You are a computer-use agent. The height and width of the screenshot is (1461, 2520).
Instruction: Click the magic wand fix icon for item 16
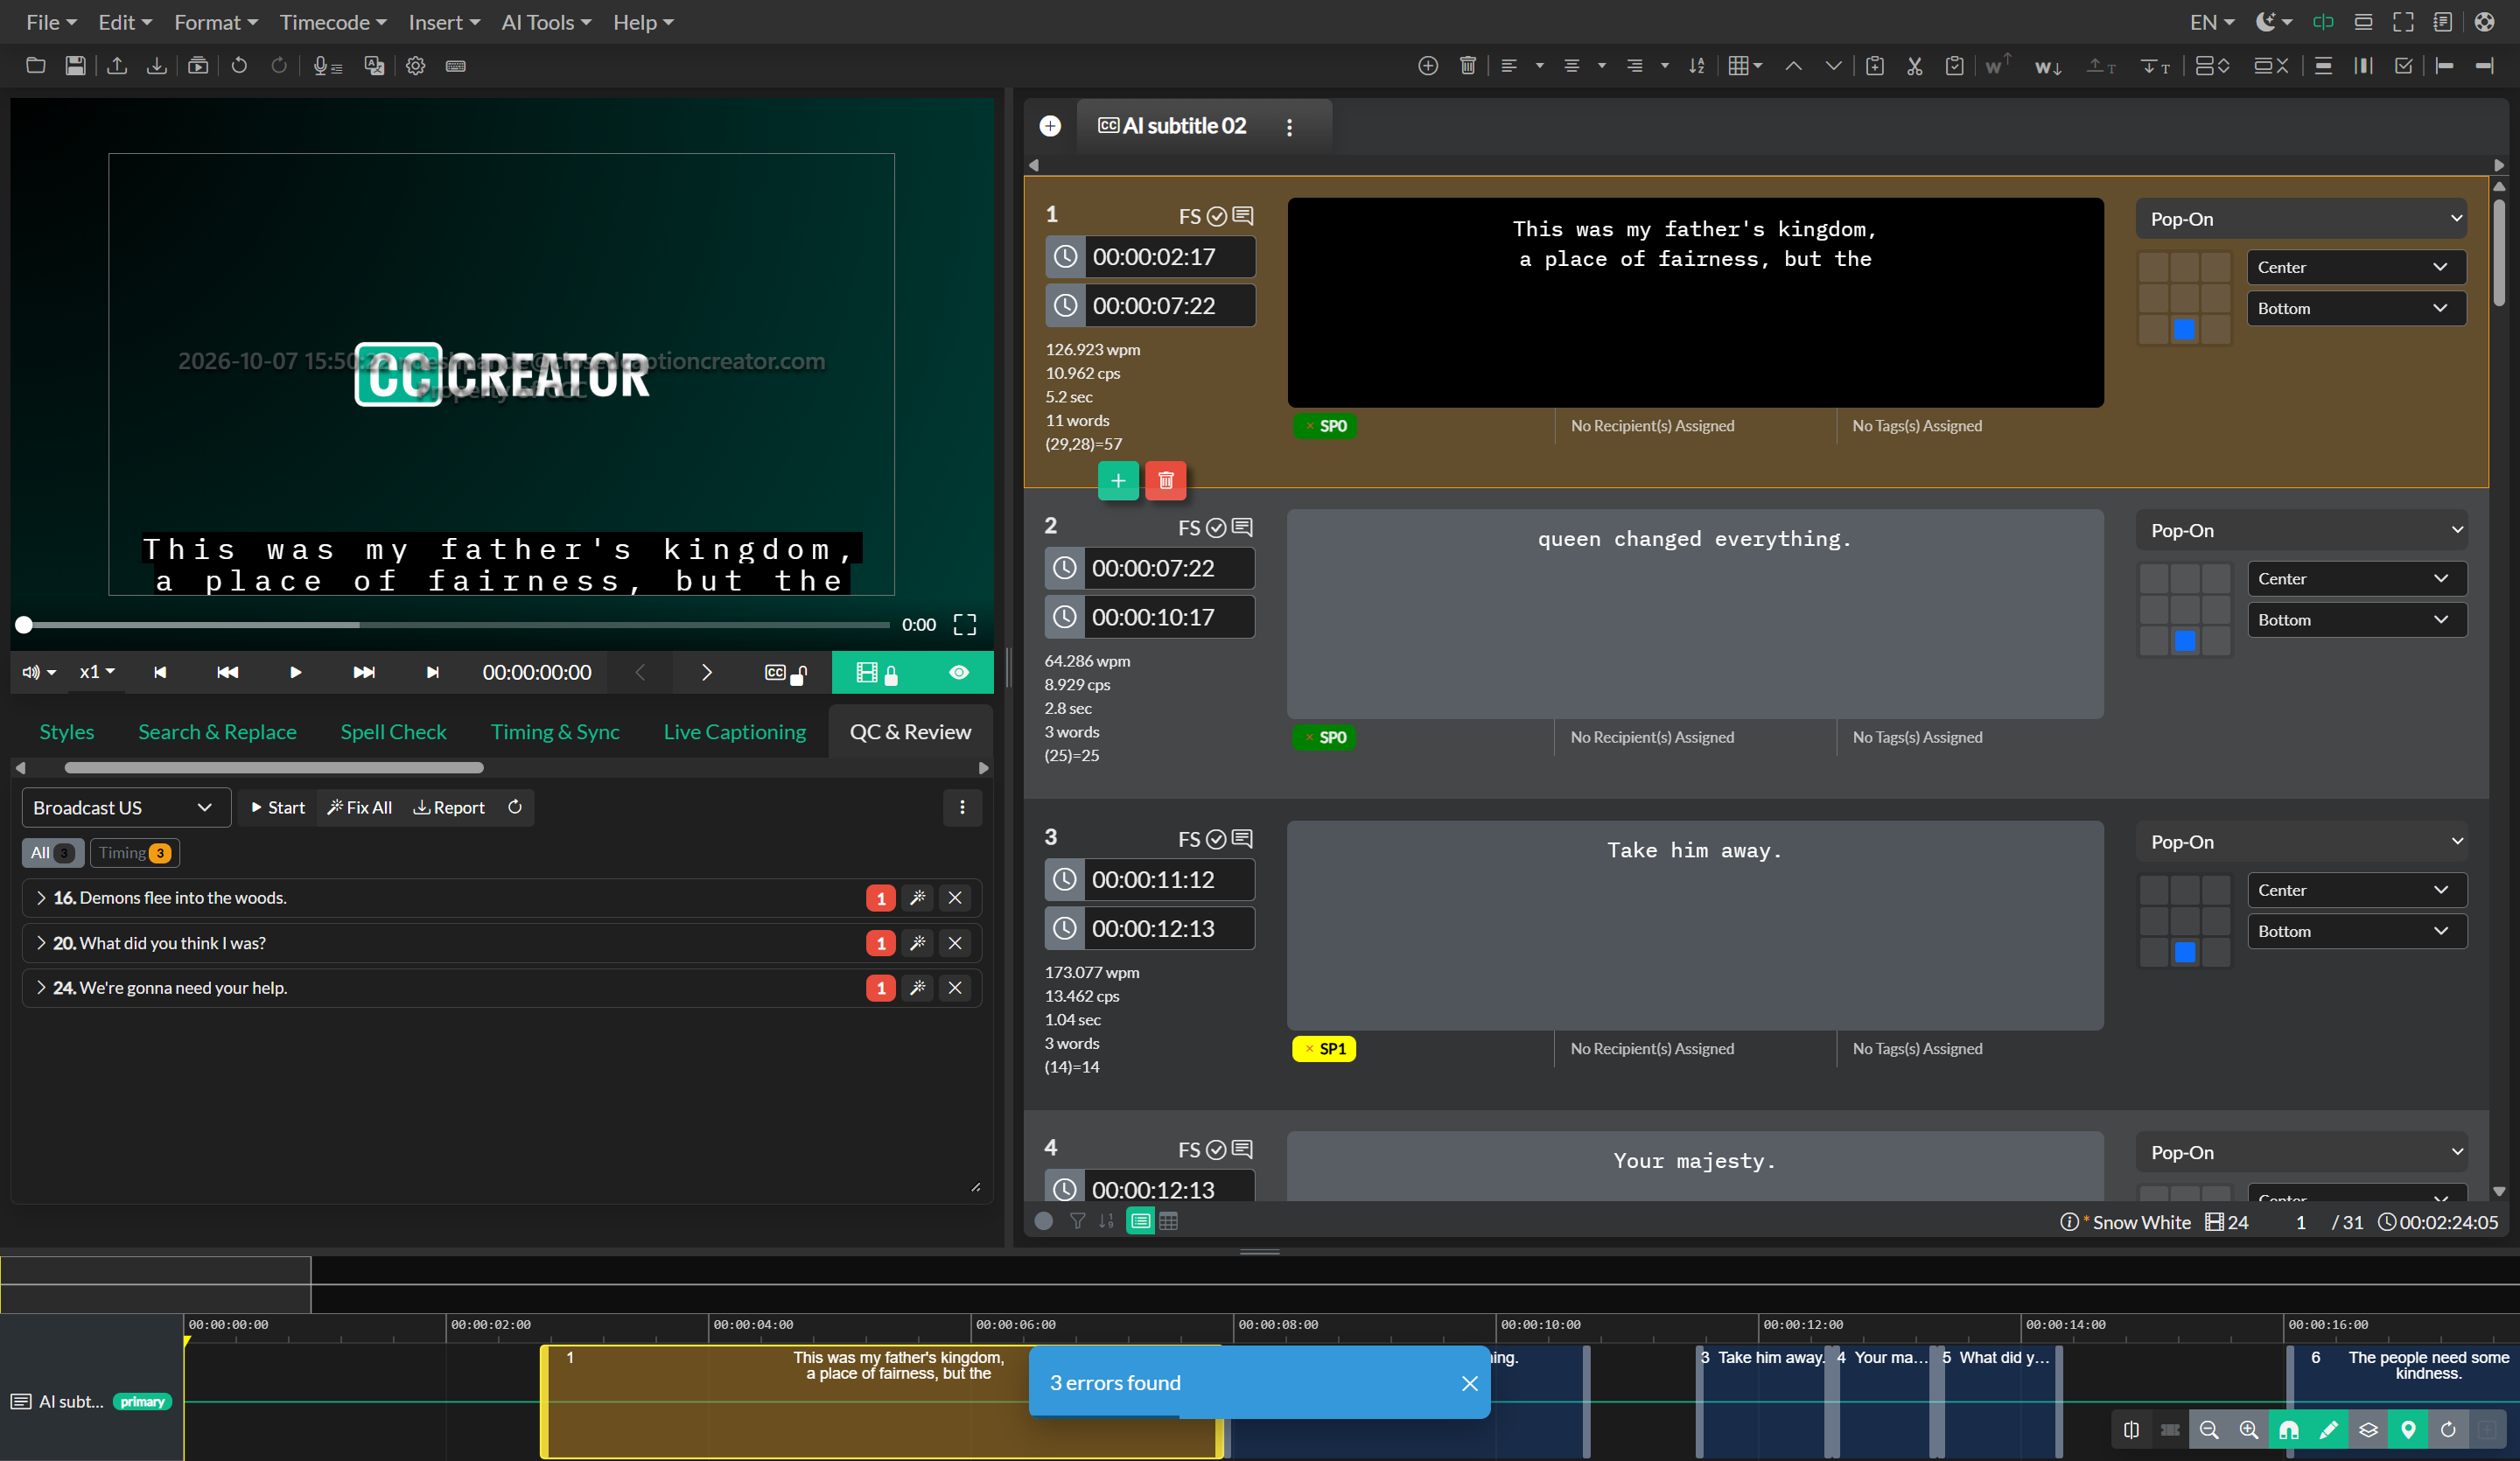(x=917, y=898)
